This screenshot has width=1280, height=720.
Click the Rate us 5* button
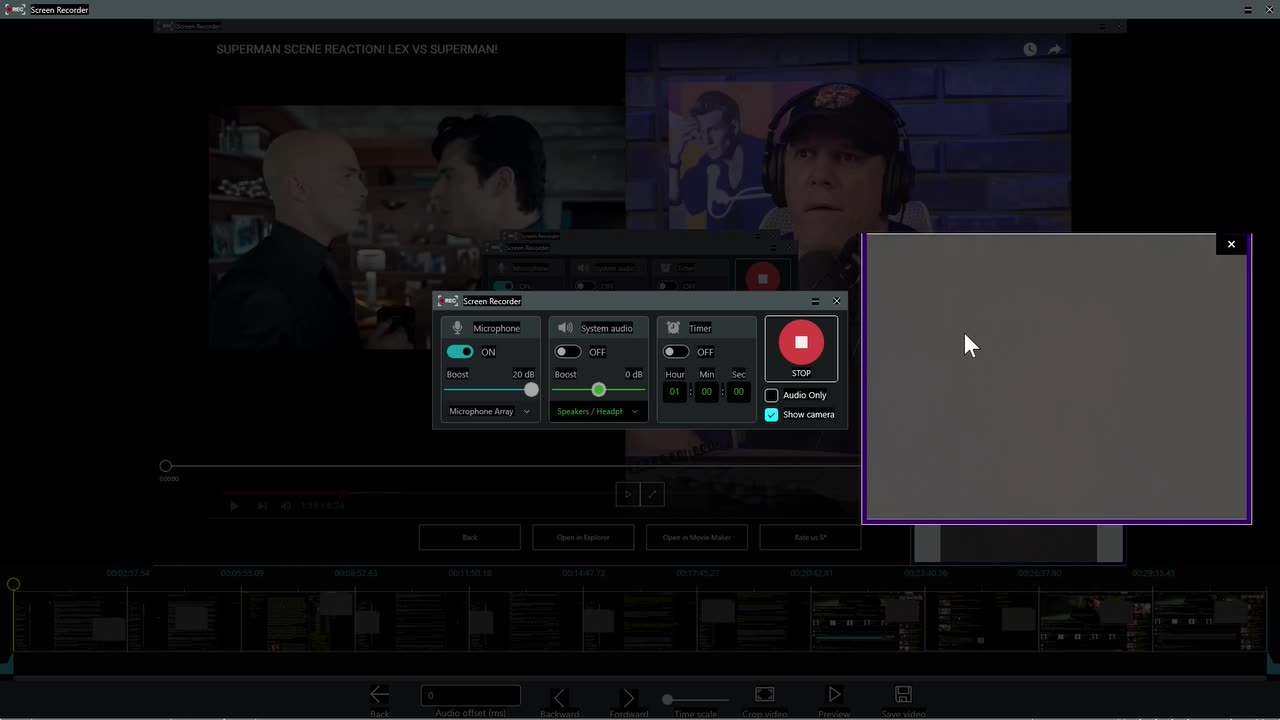[x=810, y=537]
